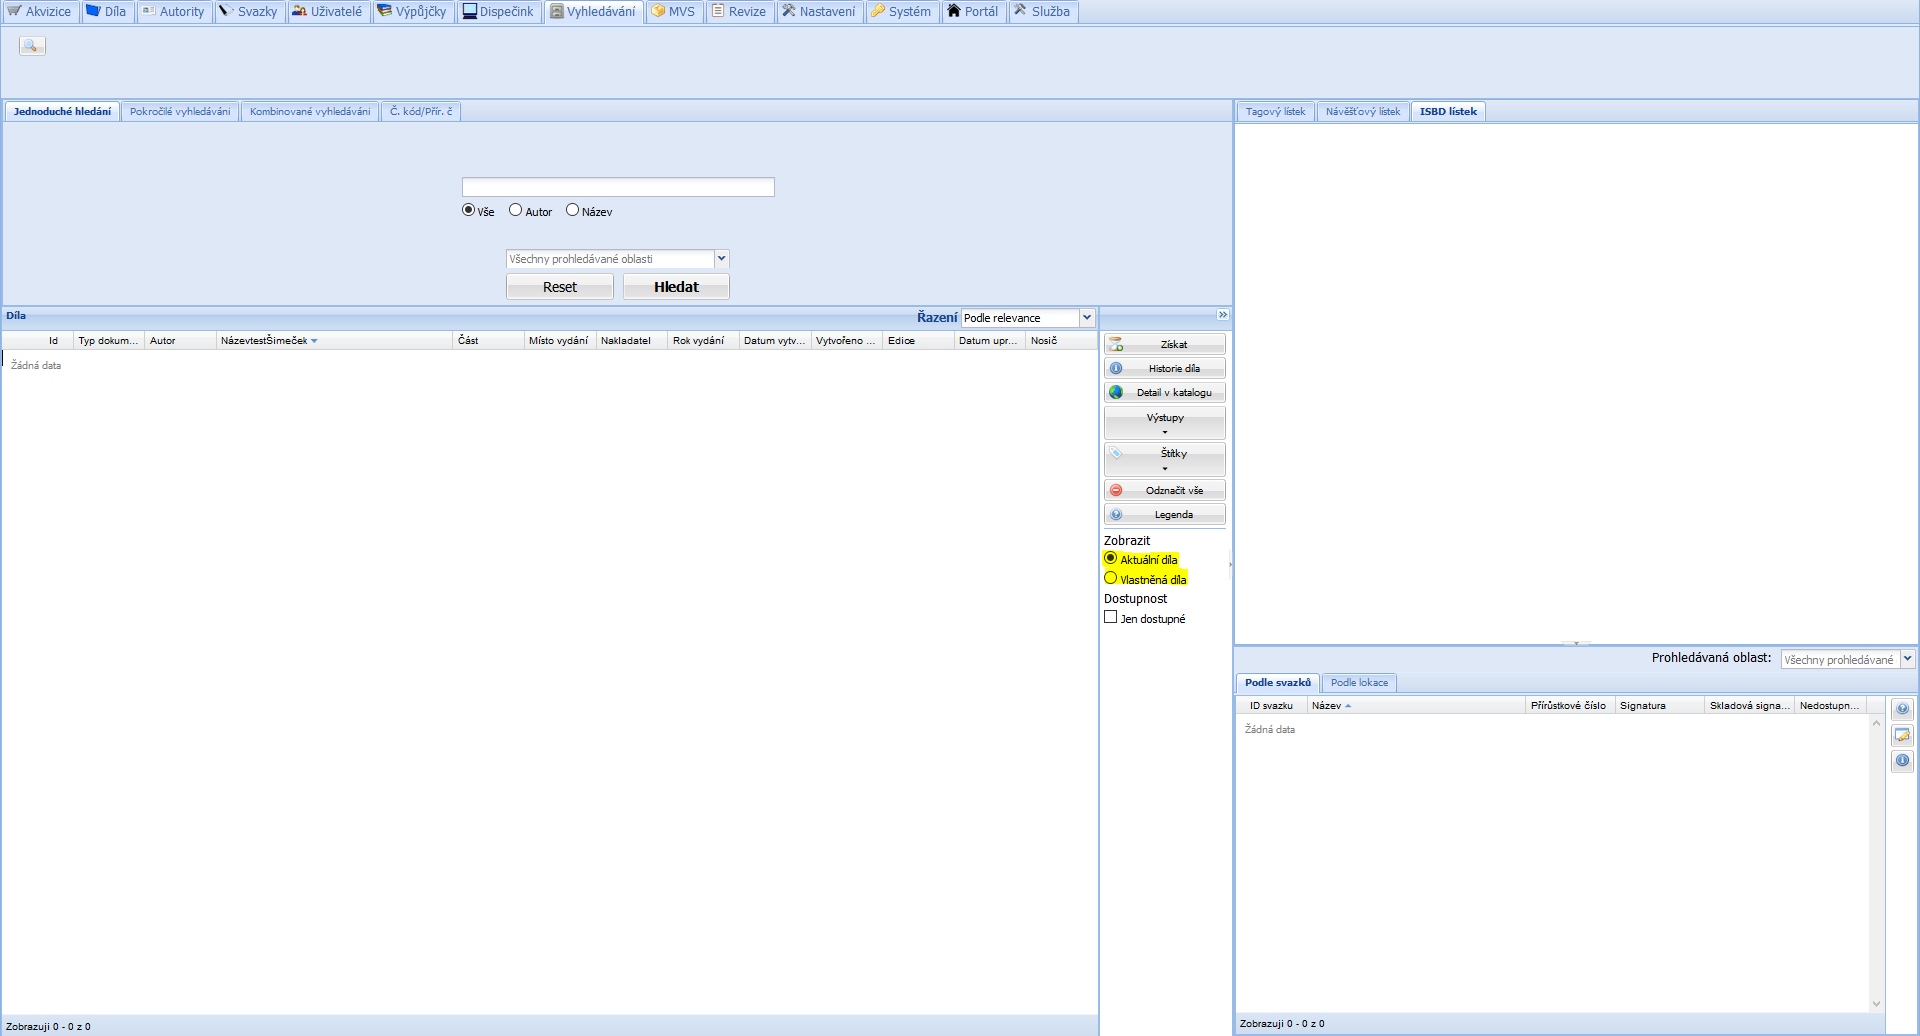1920x1036 pixels.
Task: Enable the Jen dostupné checkbox
Action: 1110,618
